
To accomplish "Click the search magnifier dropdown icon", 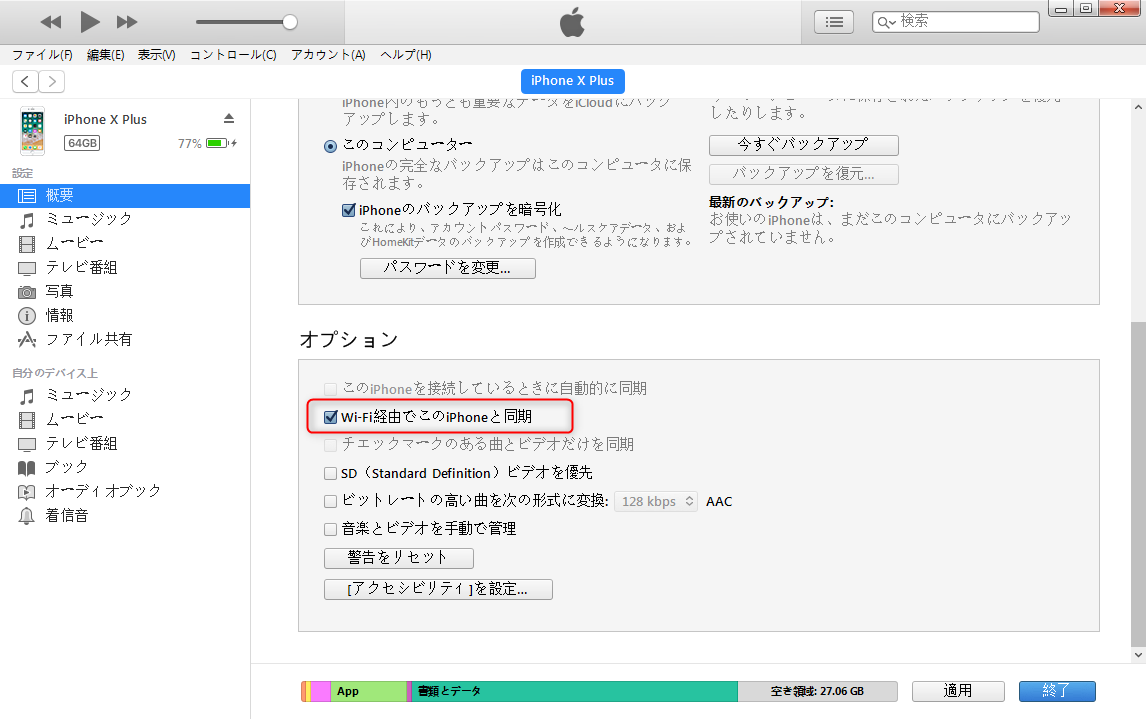I will [x=886, y=23].
